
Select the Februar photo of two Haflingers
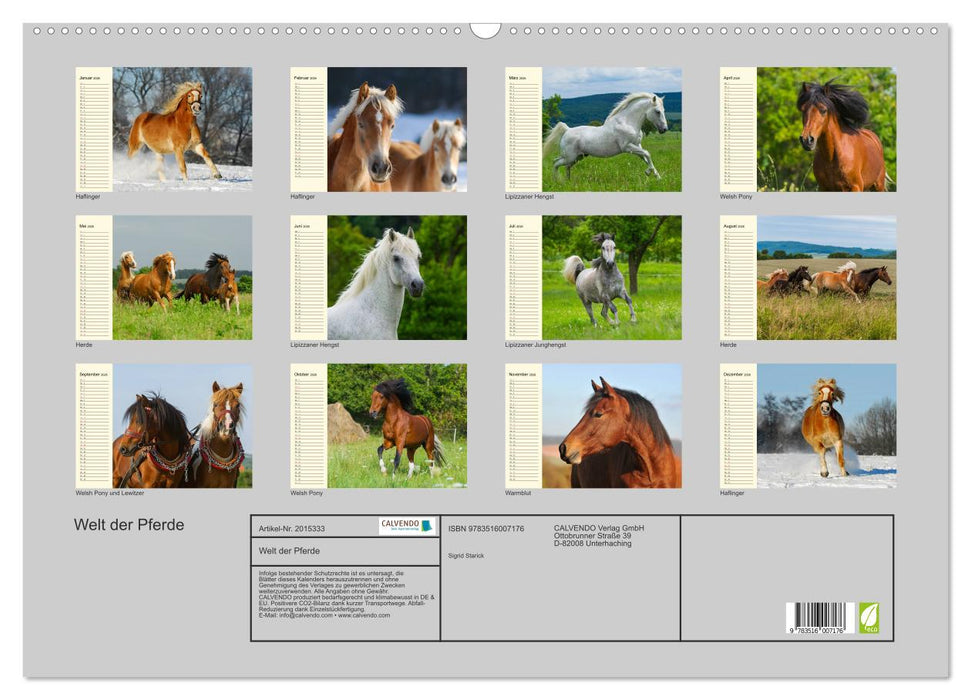(397, 129)
